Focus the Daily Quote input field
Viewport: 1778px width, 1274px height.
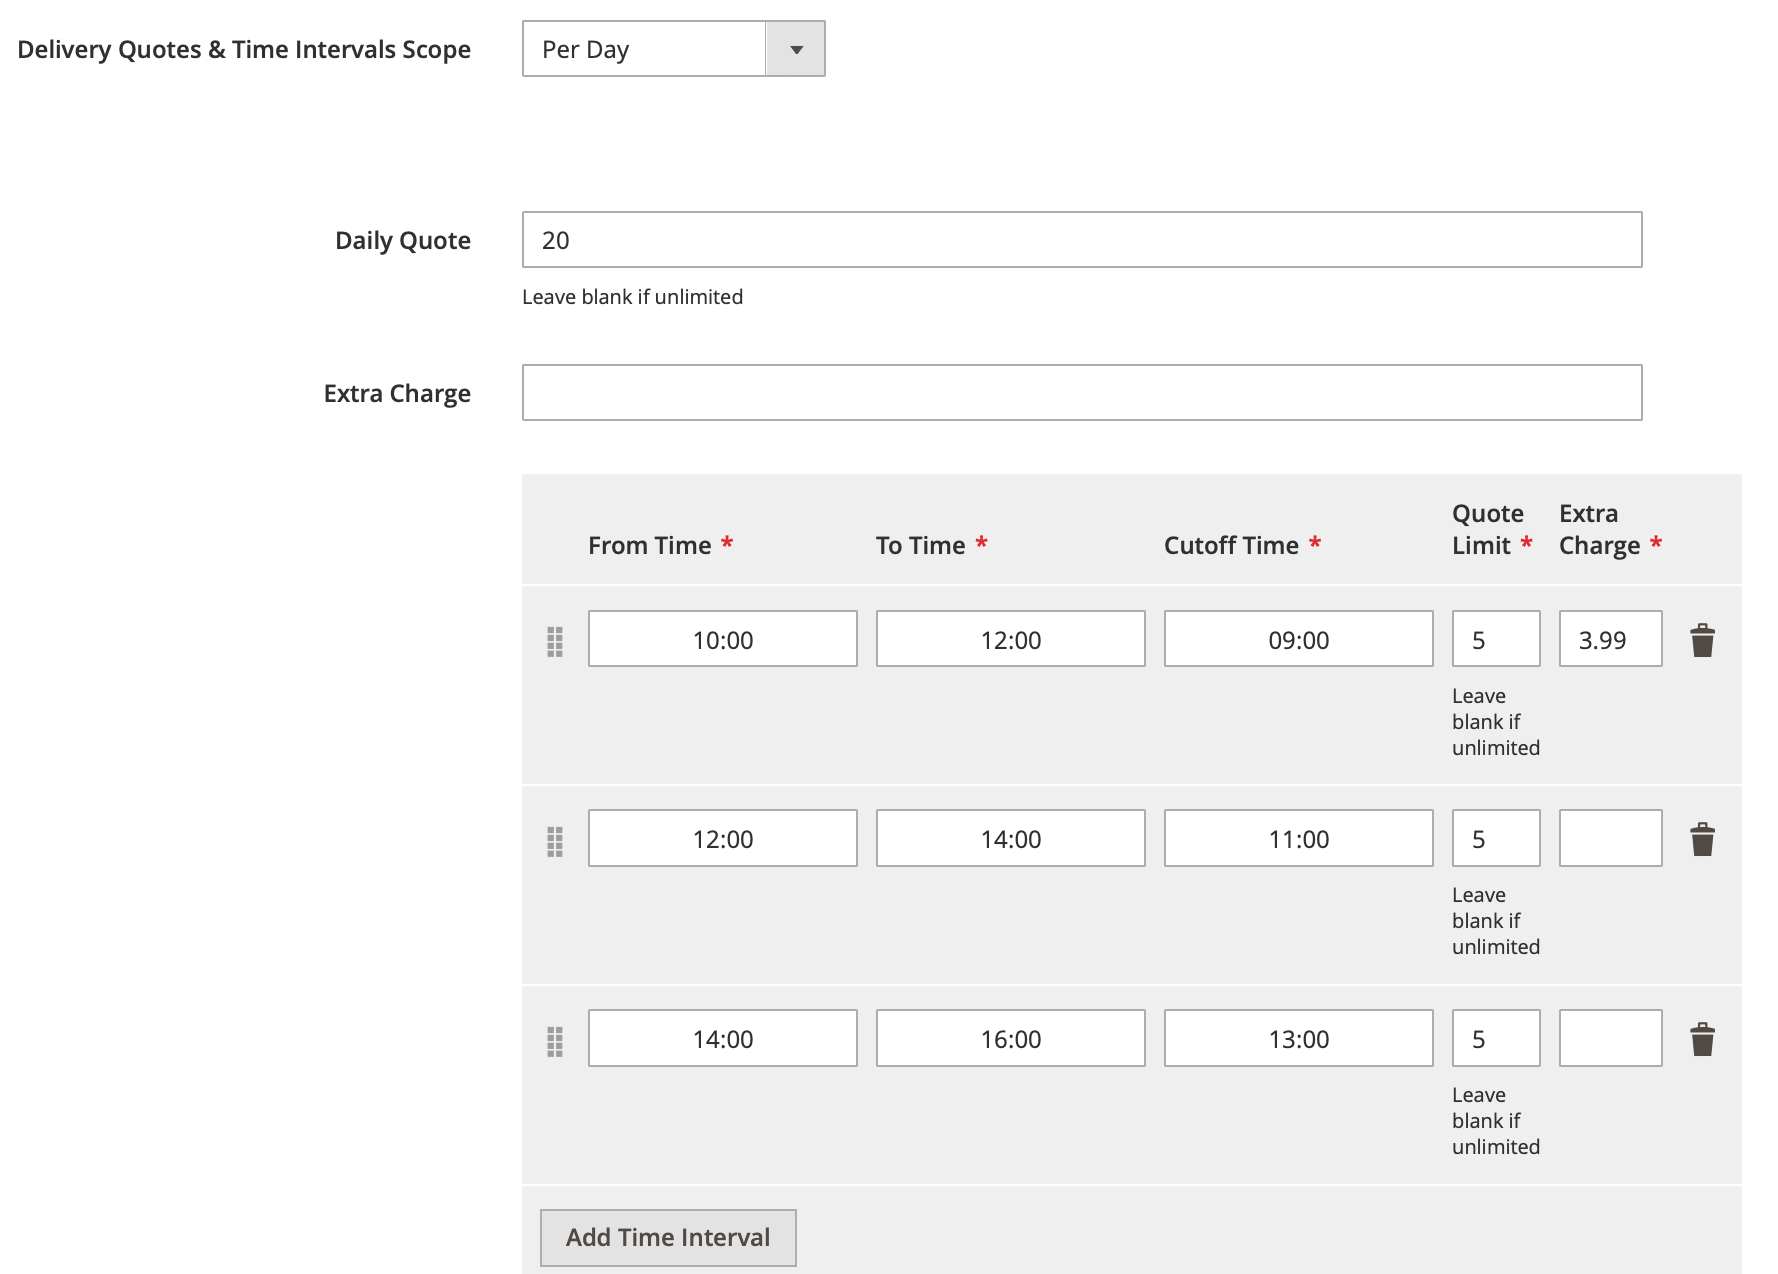[x=1082, y=240]
